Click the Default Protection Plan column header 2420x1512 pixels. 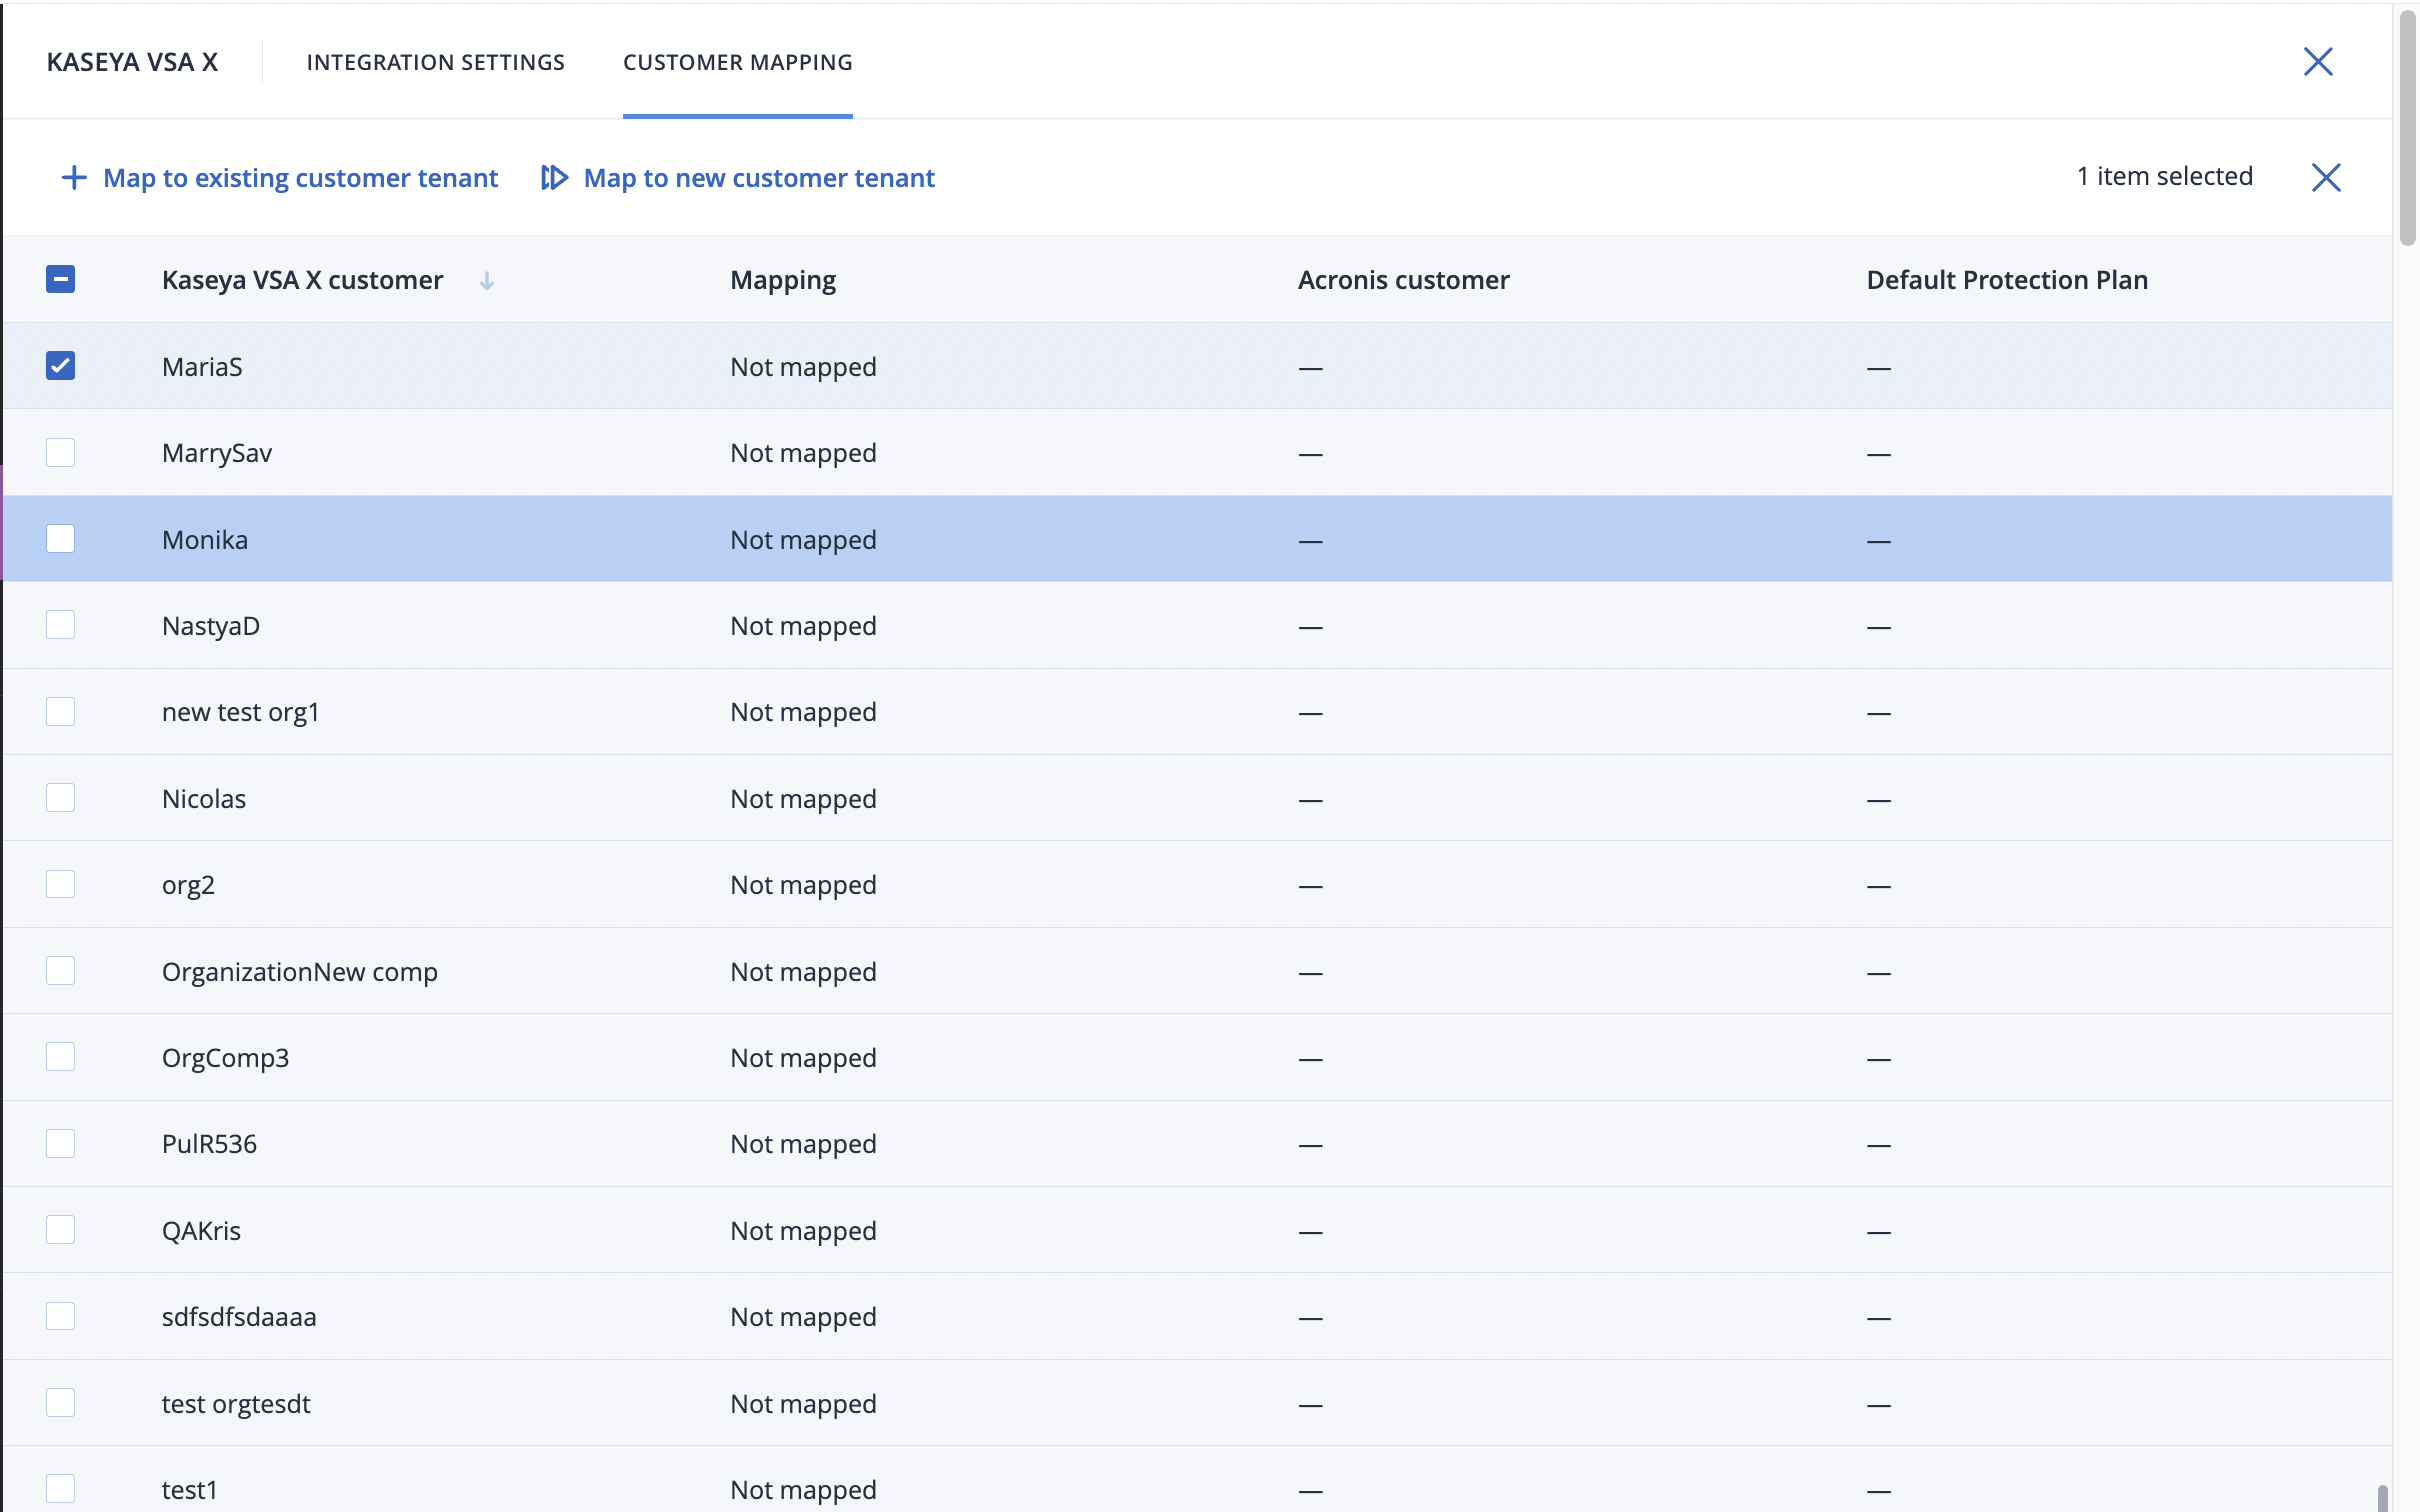pos(2007,280)
